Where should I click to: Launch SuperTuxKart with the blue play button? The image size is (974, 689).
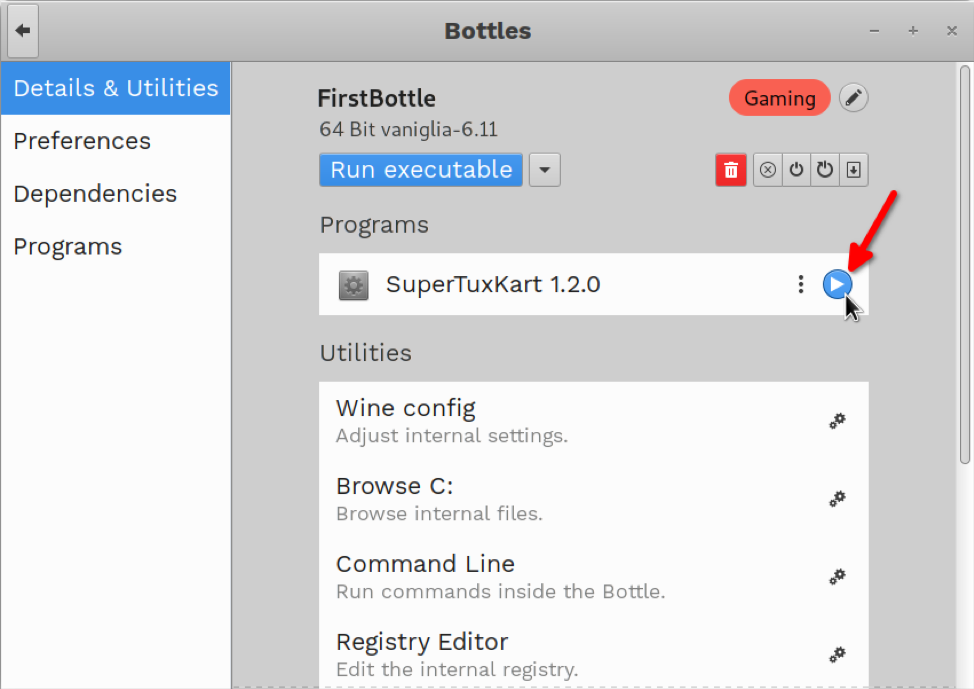tap(837, 285)
